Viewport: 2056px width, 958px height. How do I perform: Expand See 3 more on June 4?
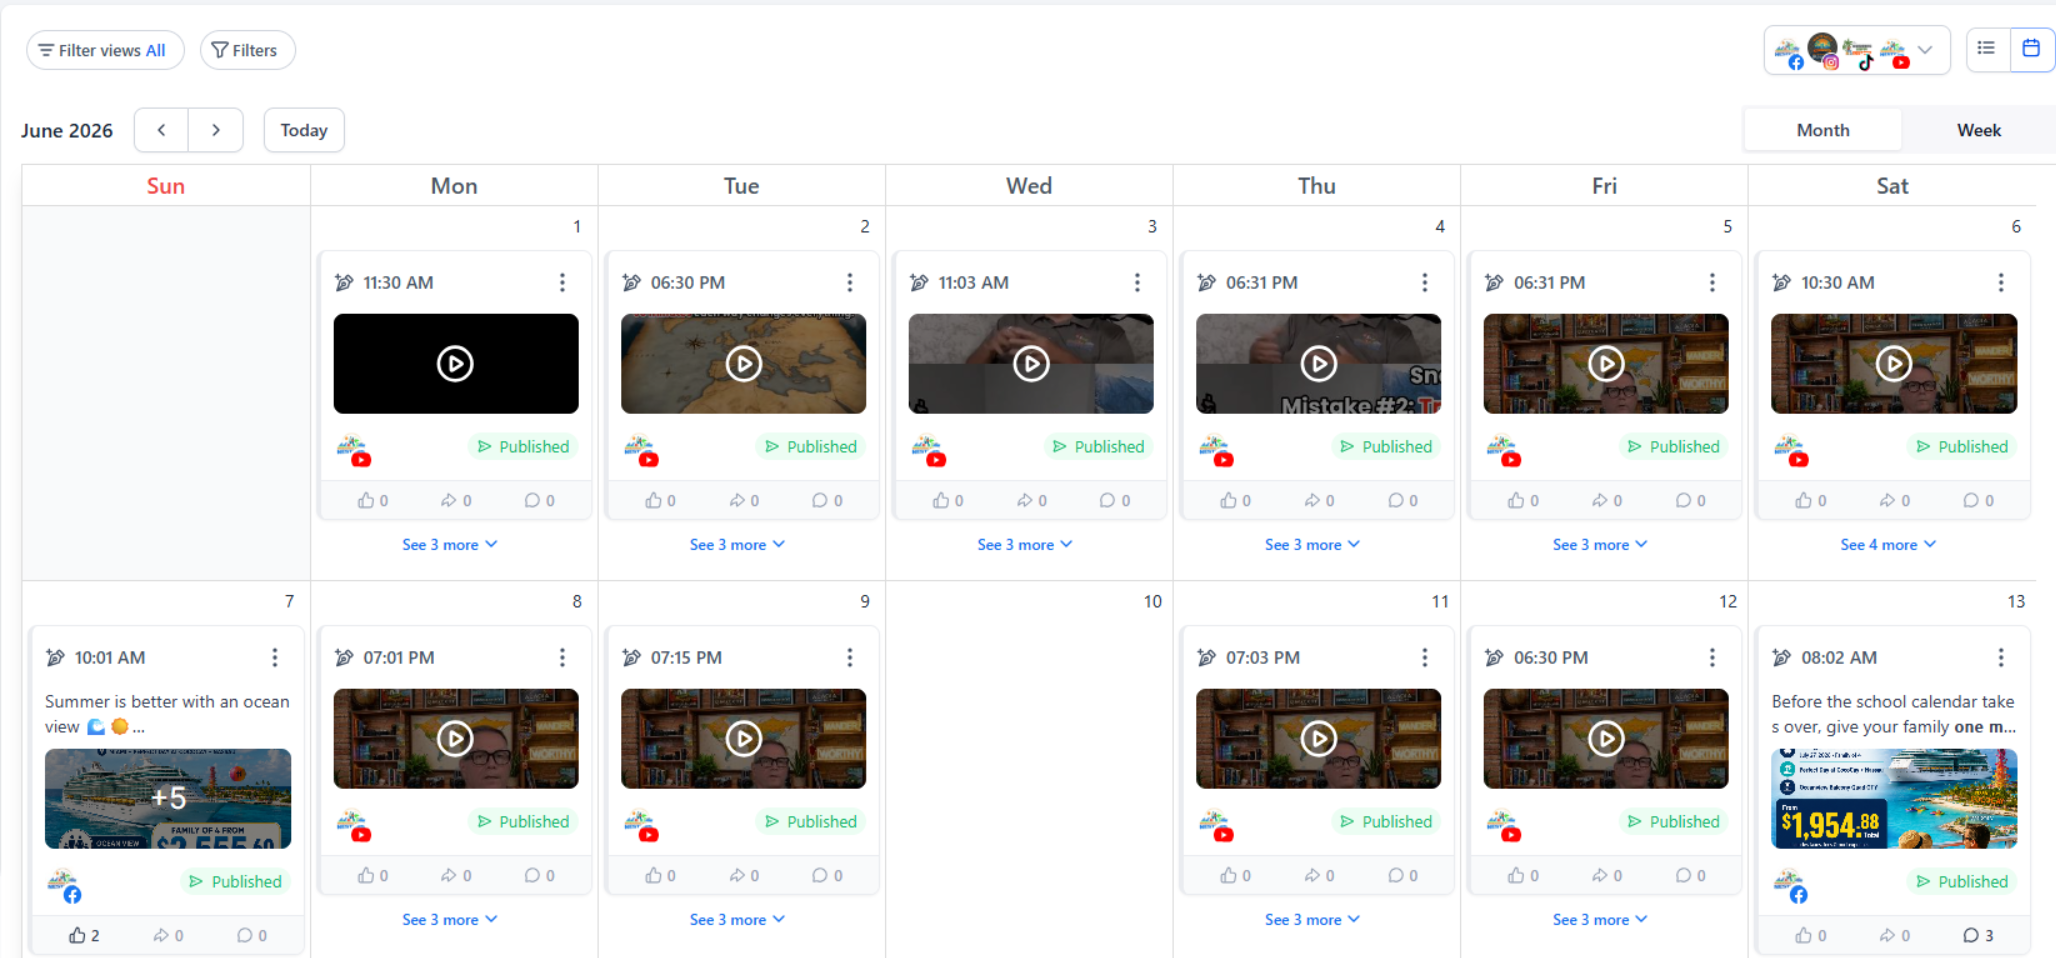(x=1312, y=545)
